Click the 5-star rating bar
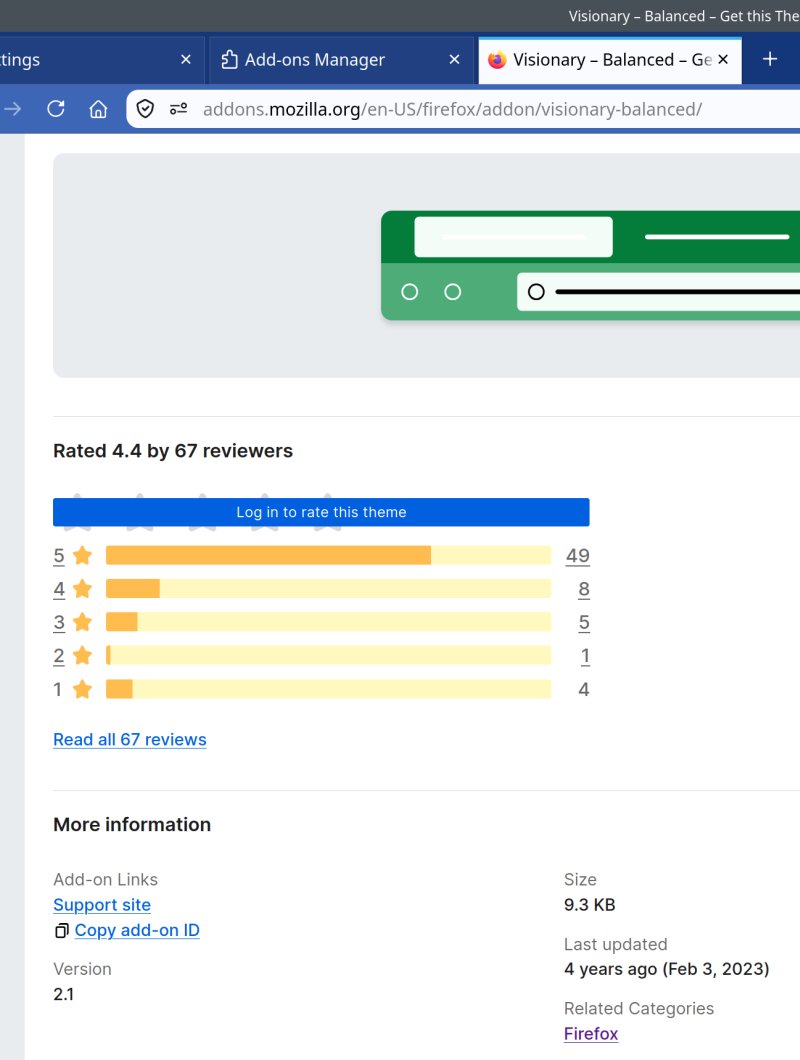Screen dimensions: 800x1060 tap(329, 556)
